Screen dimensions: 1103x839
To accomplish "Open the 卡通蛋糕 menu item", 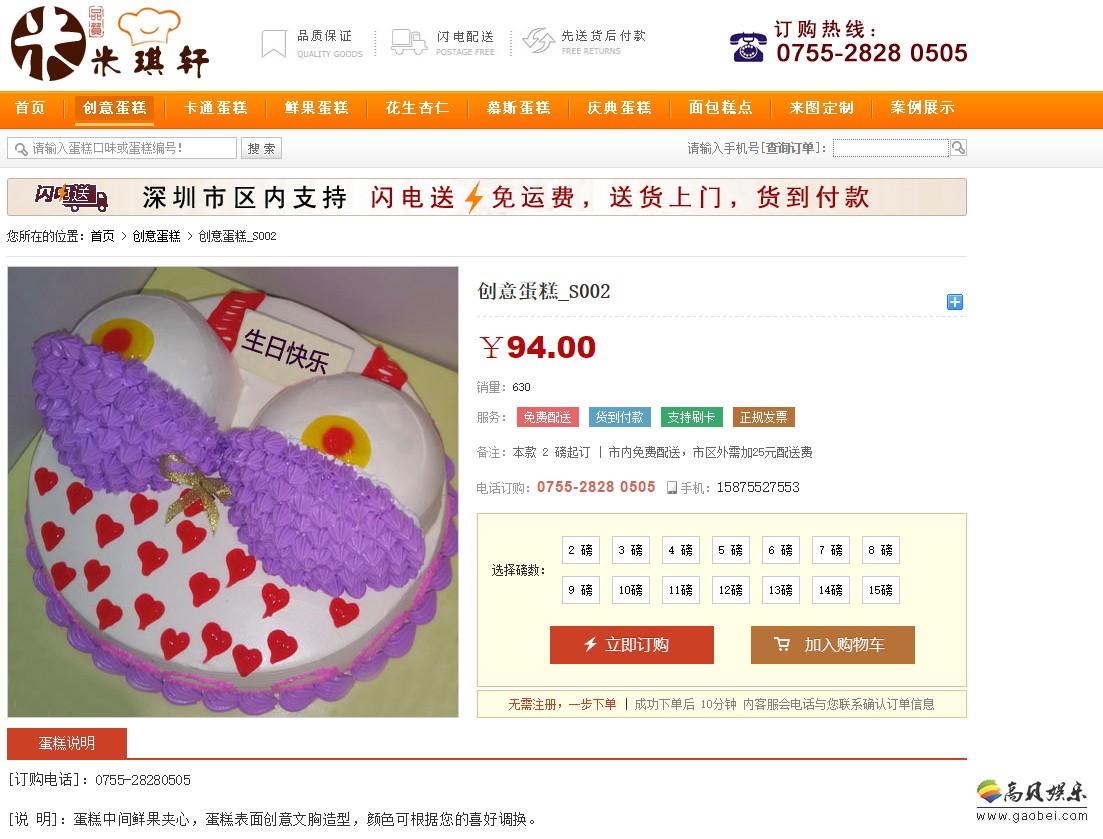I will click(215, 108).
